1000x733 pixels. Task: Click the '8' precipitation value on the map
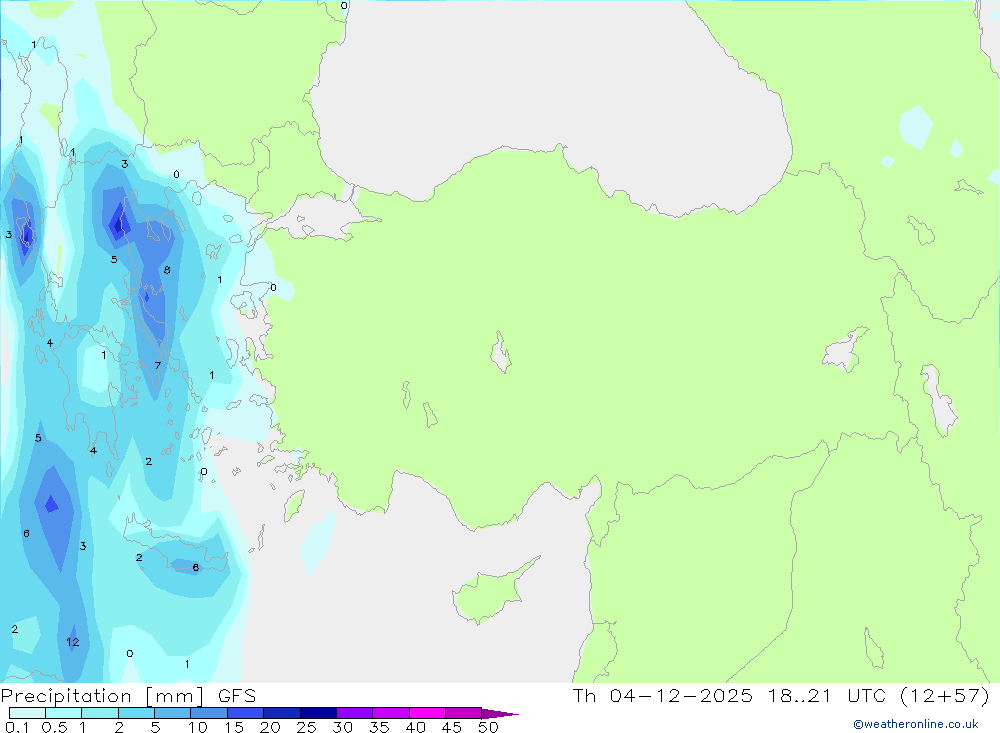pyautogui.click(x=167, y=270)
